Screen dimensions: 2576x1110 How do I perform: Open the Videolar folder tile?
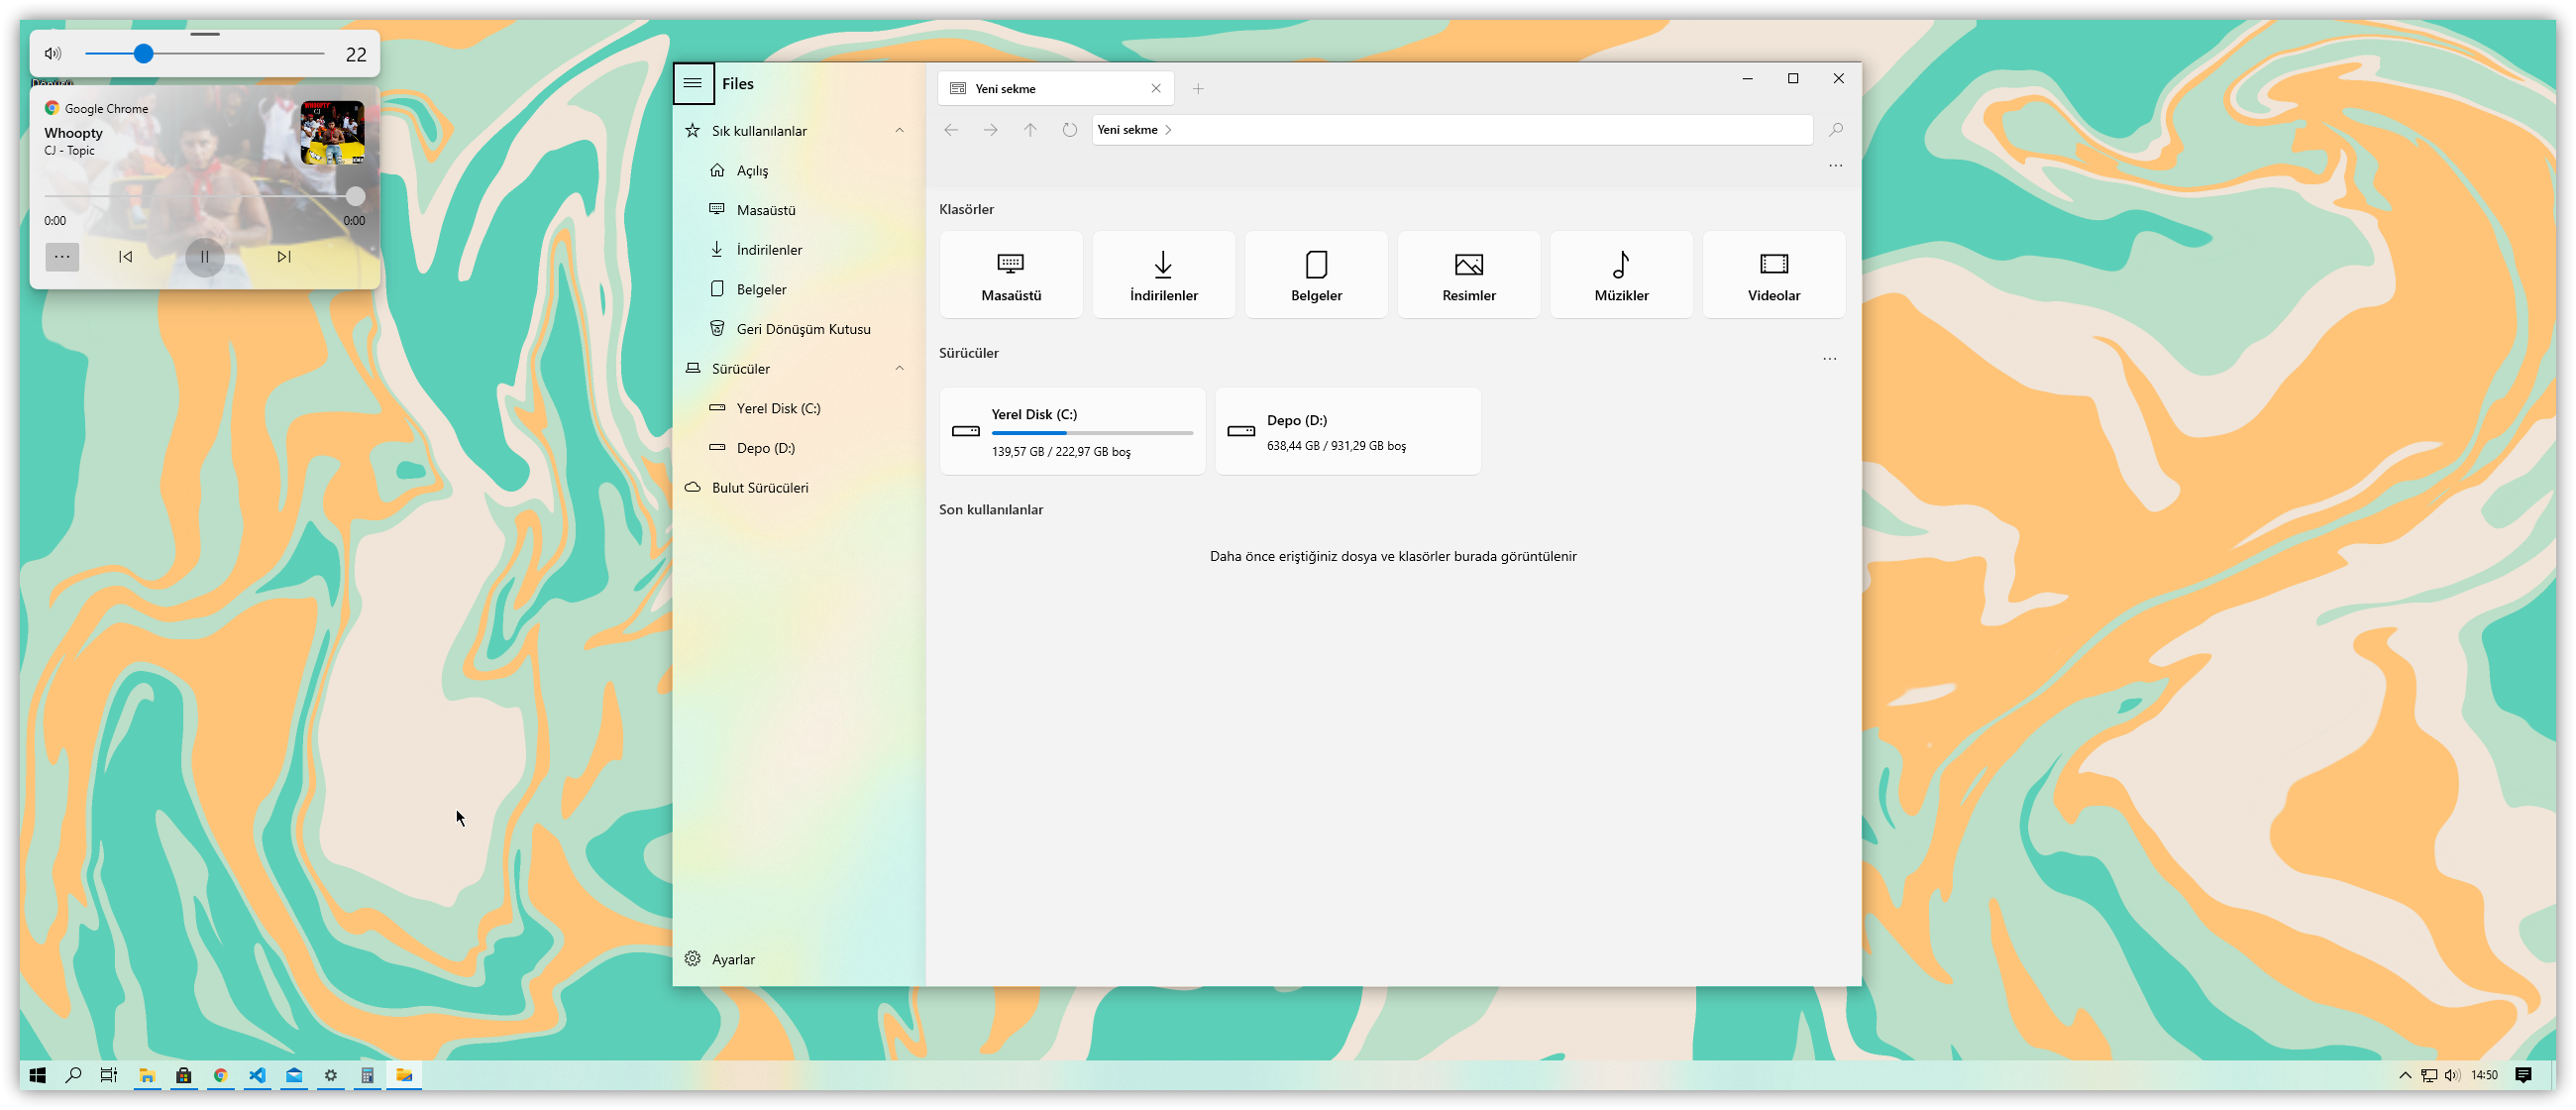pyautogui.click(x=1773, y=275)
